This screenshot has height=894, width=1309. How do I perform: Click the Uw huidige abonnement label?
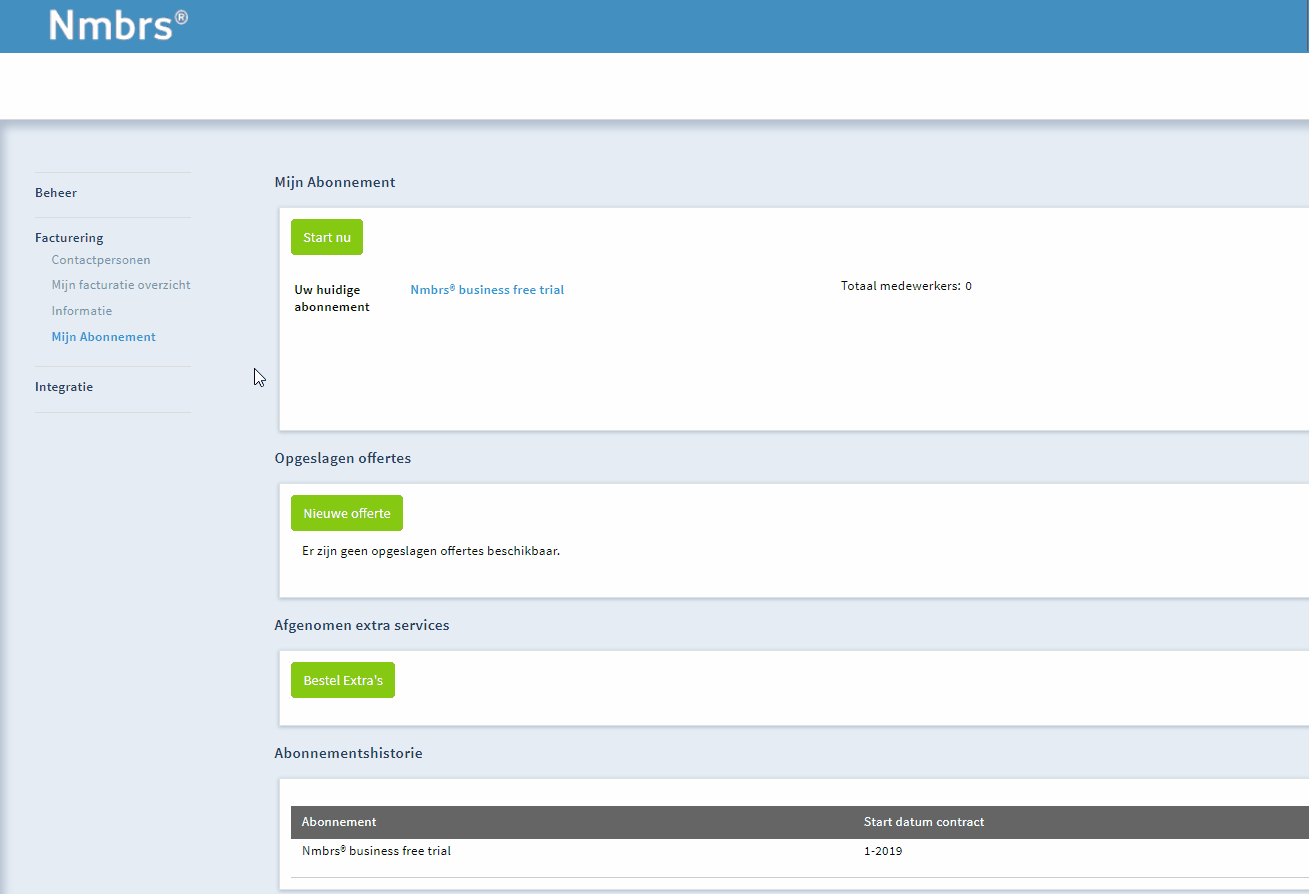[332, 298]
